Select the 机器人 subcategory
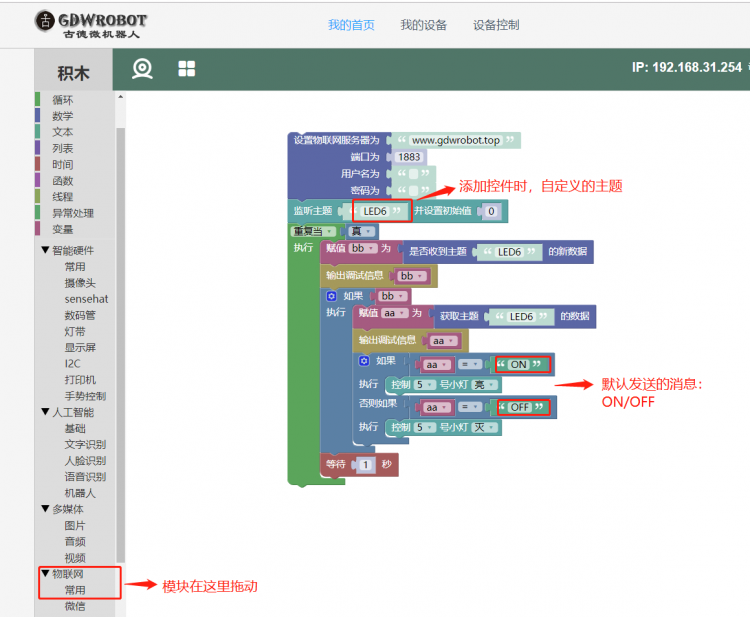This screenshot has width=750, height=617. pyautogui.click(x=80, y=493)
